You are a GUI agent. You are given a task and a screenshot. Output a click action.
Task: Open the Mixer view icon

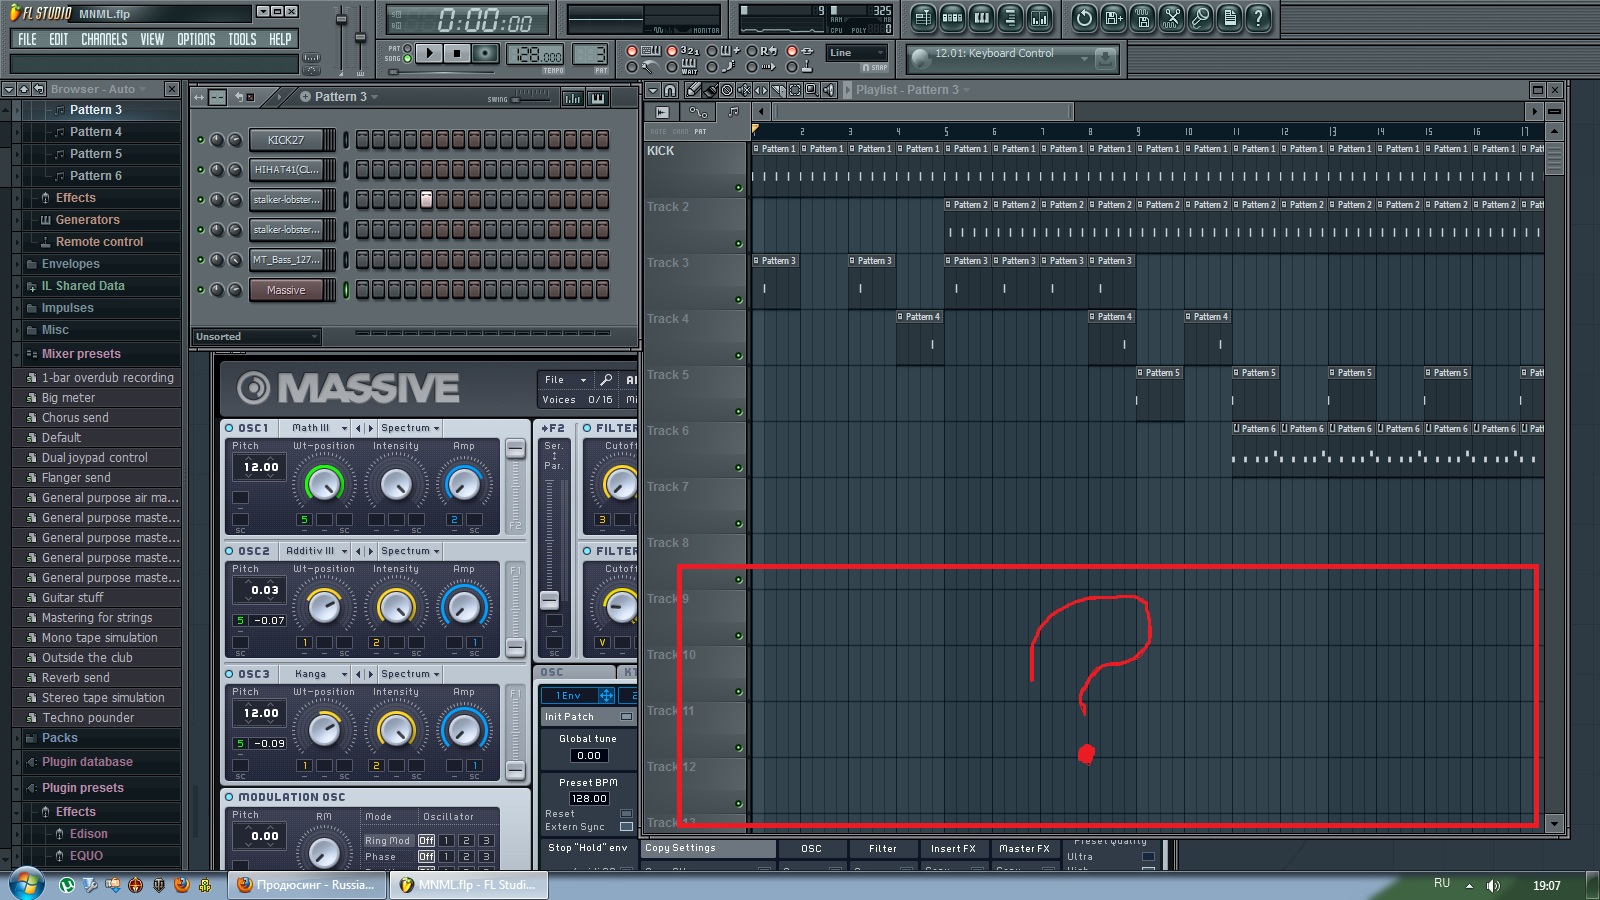pos(1039,18)
